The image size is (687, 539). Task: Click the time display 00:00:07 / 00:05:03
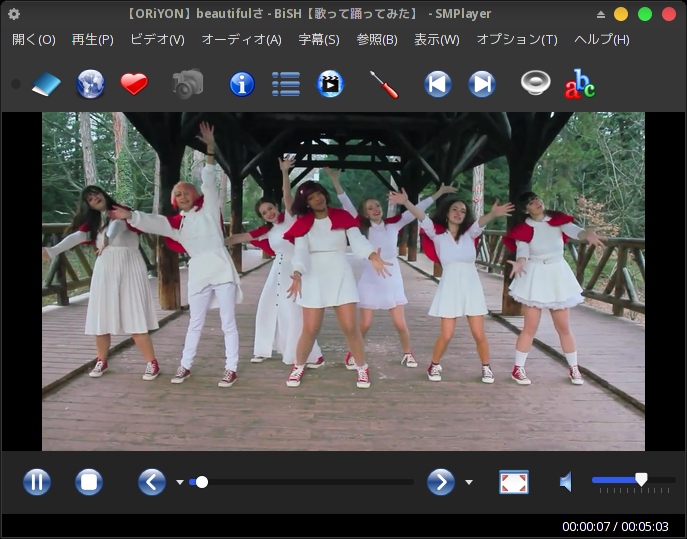(615, 526)
